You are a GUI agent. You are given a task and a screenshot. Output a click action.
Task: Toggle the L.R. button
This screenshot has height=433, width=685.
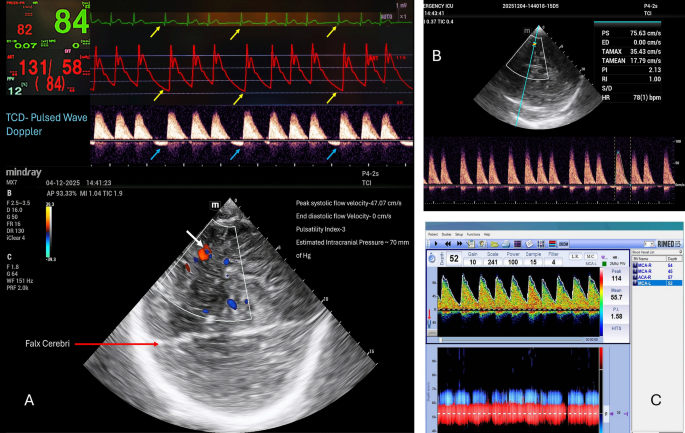[575, 256]
